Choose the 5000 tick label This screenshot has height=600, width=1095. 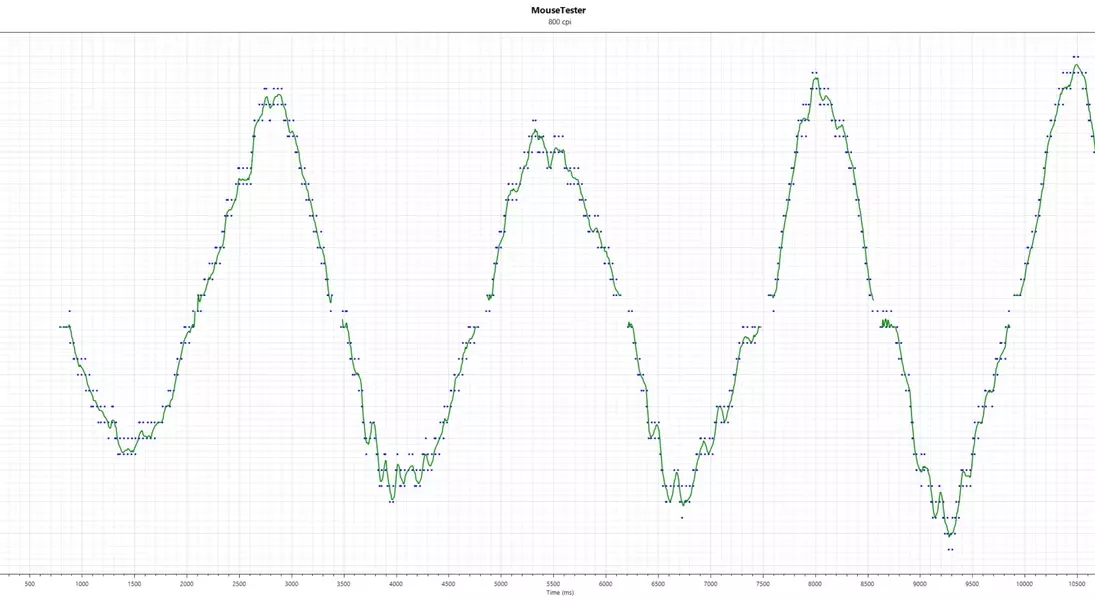(x=501, y=584)
